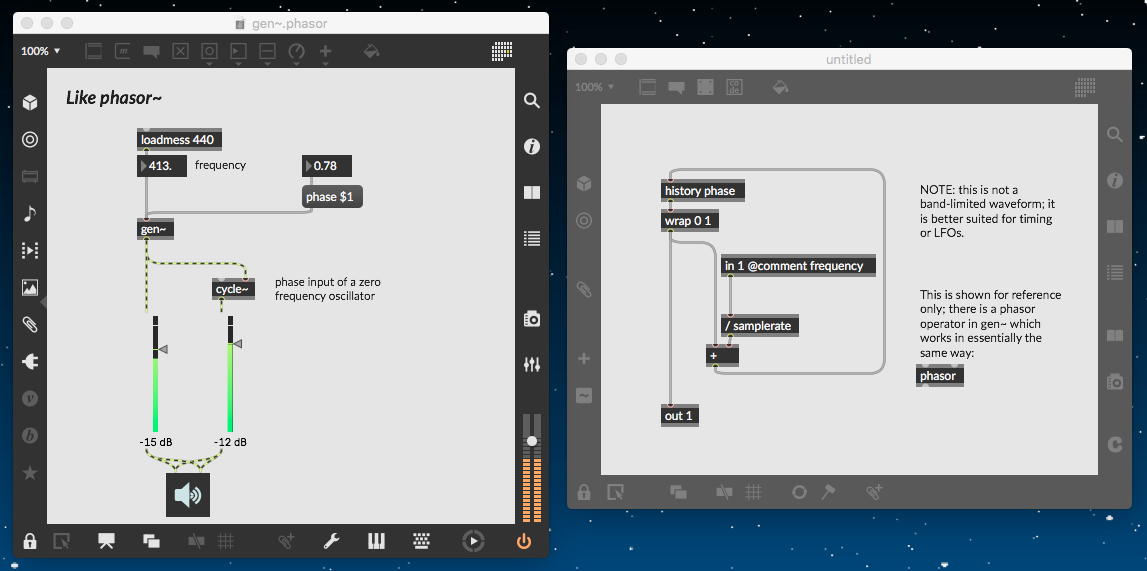Open patcher windows icon in gen~.phasor bottom bar
Viewport: 1147px width, 571px height.
pos(151,541)
